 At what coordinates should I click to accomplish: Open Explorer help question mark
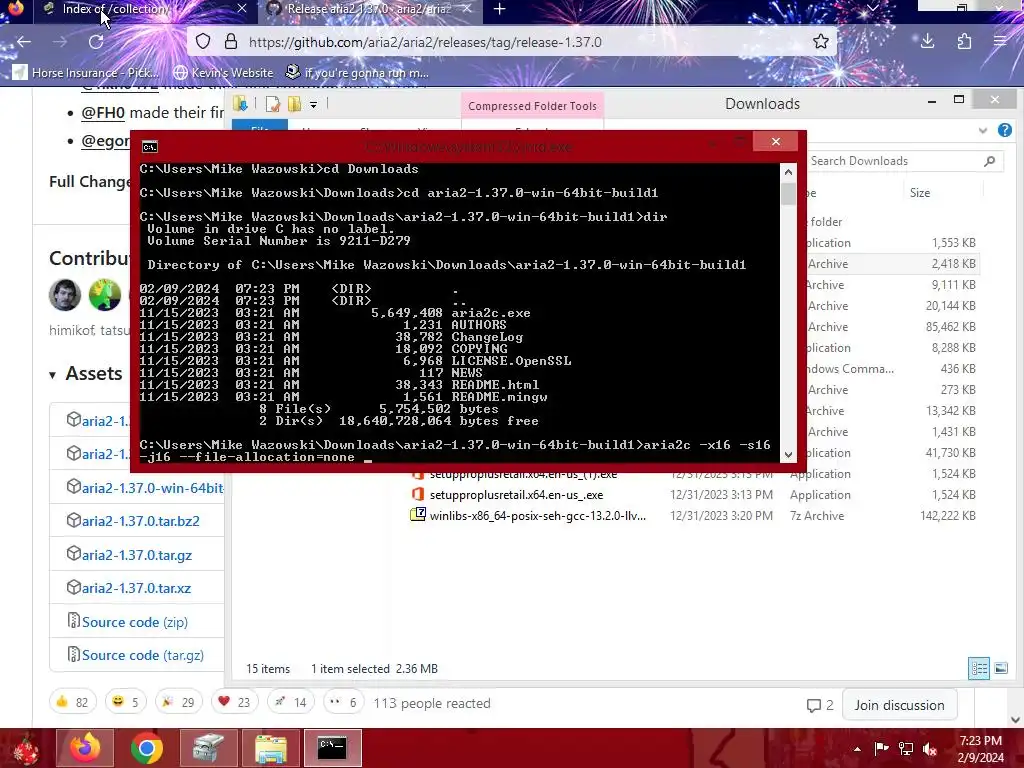pos(1005,130)
